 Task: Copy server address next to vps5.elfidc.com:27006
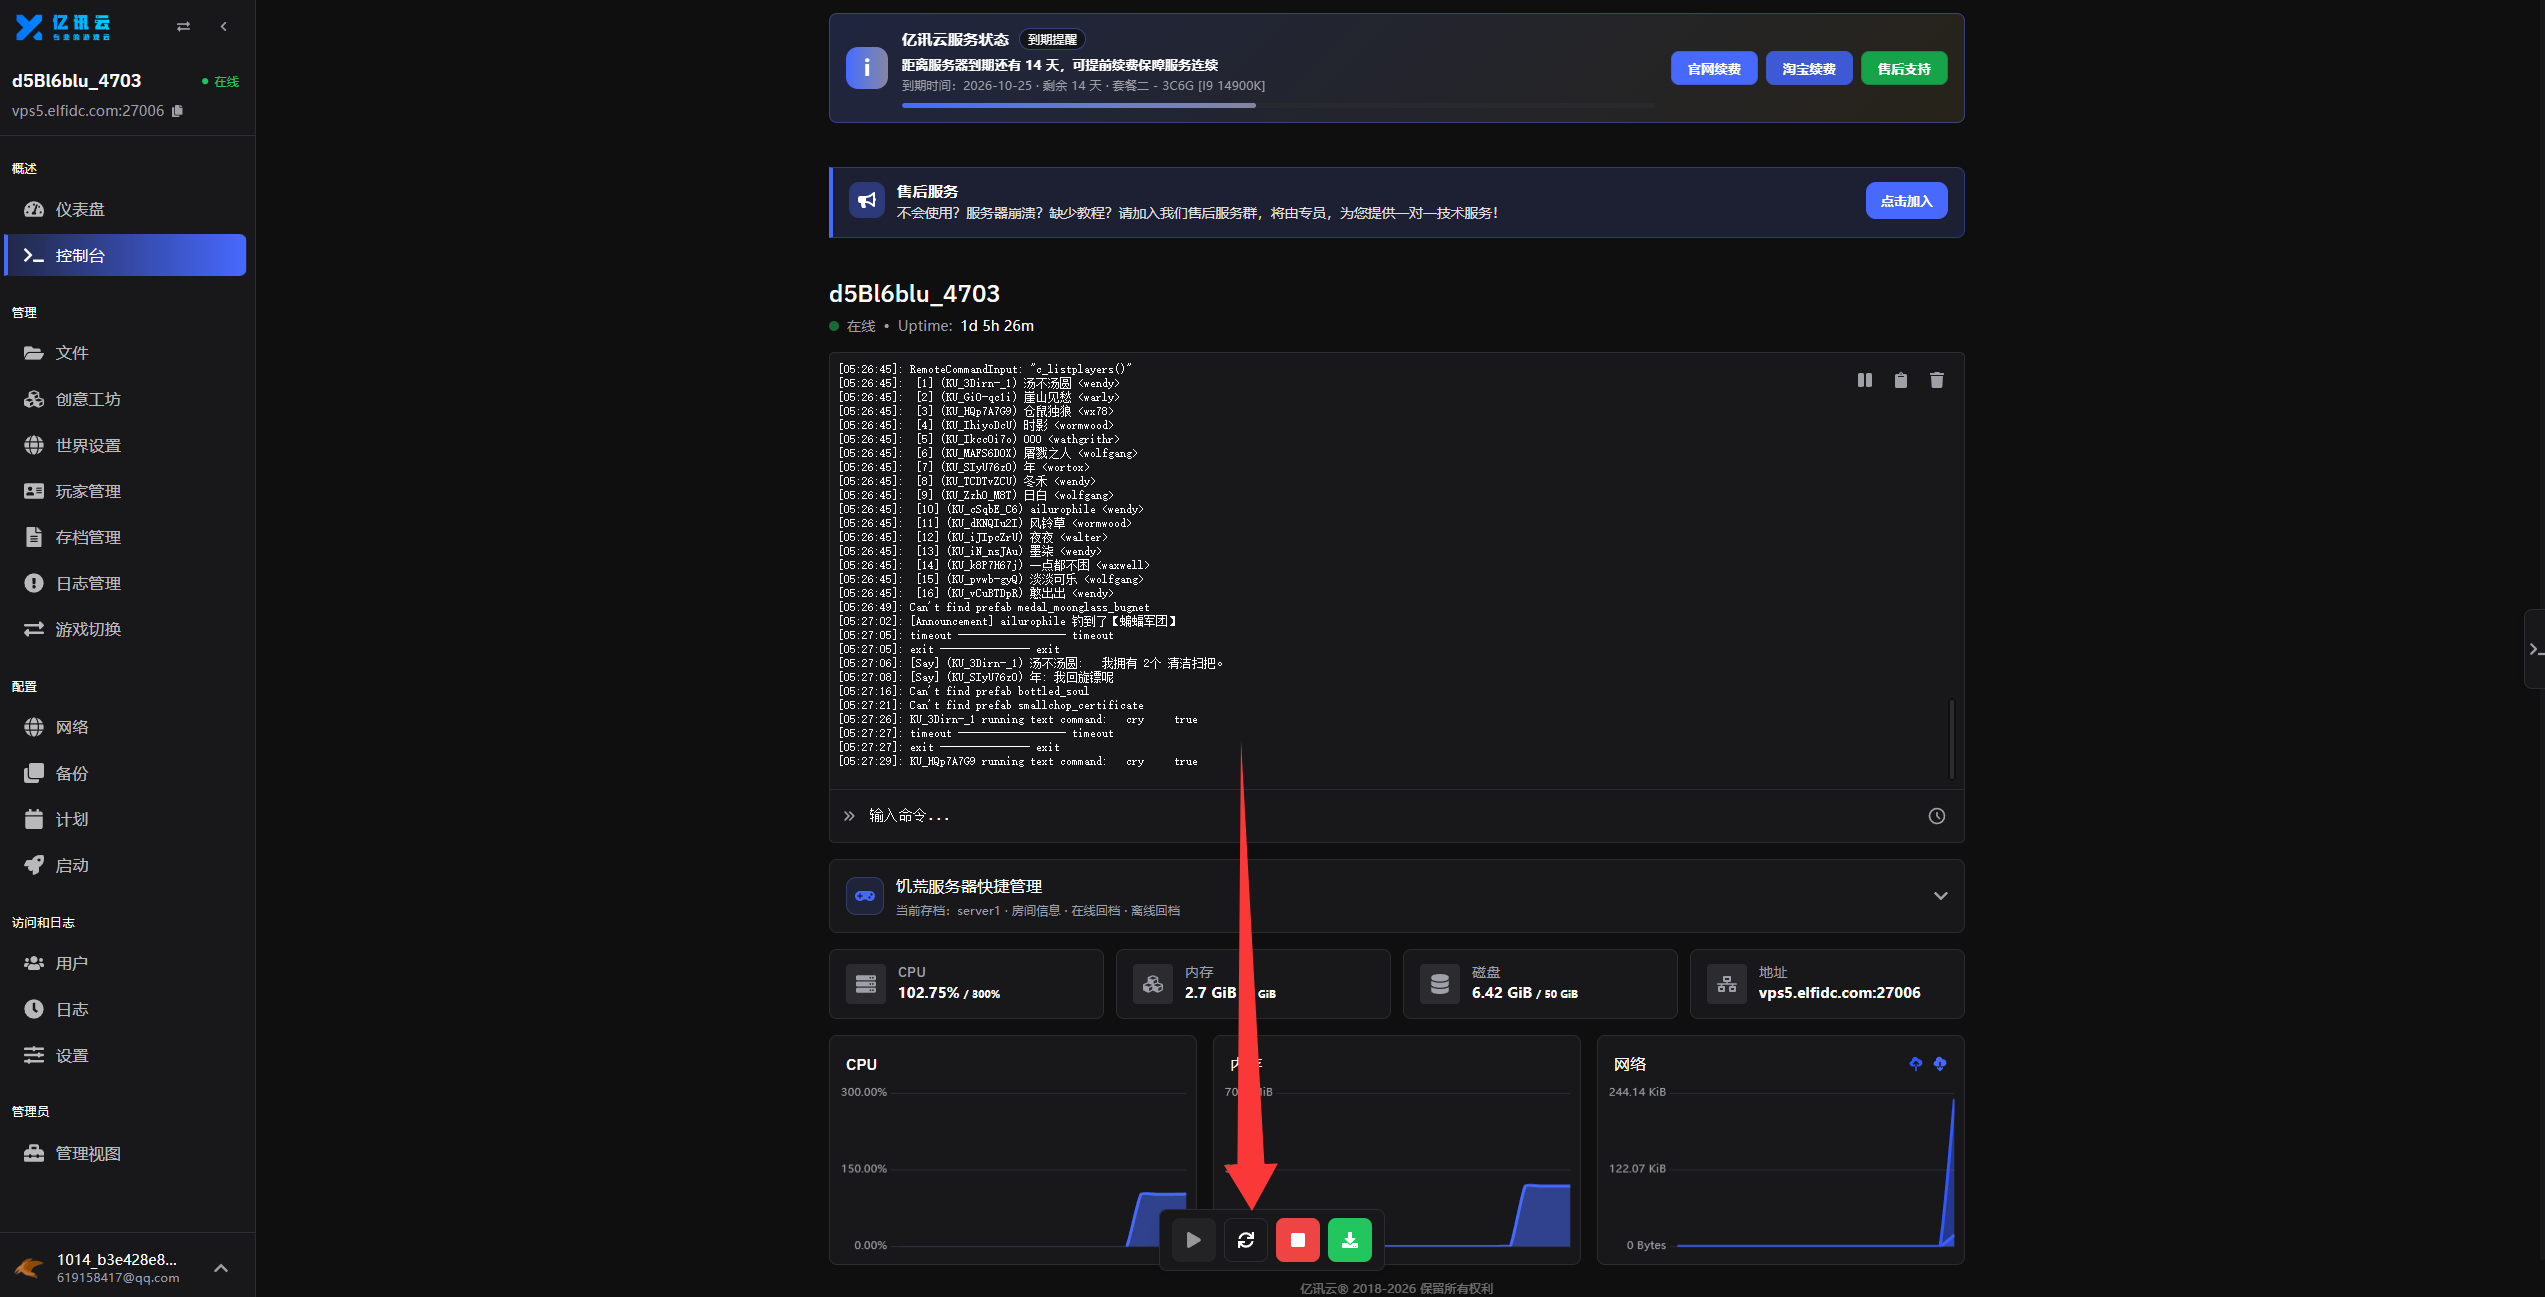pyautogui.click(x=177, y=111)
